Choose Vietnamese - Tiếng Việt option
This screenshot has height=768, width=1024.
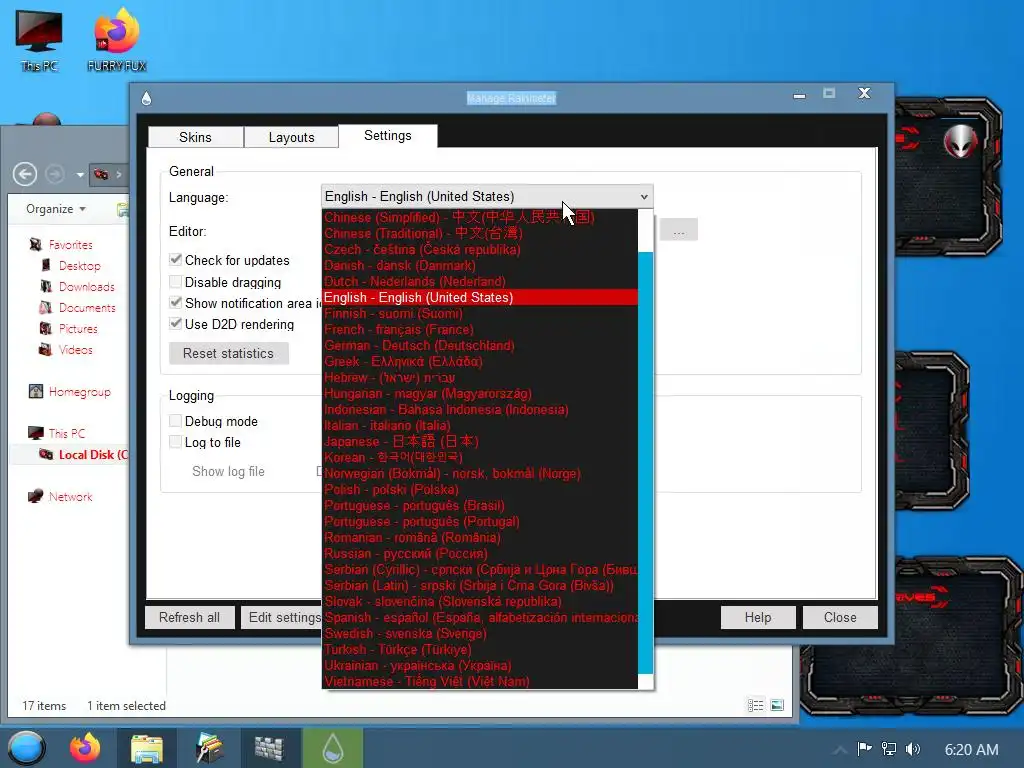(x=480, y=681)
